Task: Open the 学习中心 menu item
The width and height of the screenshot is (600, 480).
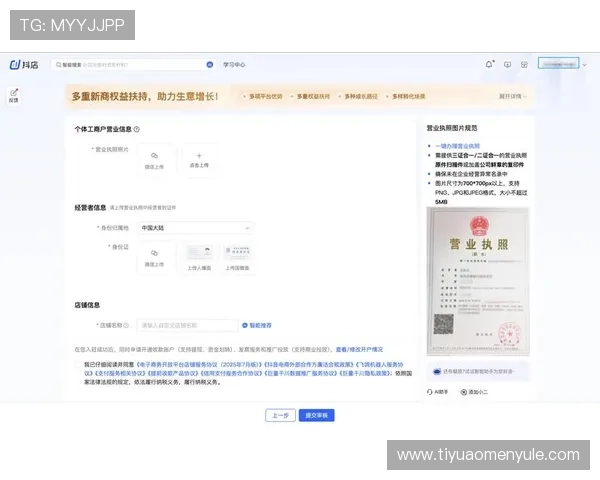Action: (234, 65)
